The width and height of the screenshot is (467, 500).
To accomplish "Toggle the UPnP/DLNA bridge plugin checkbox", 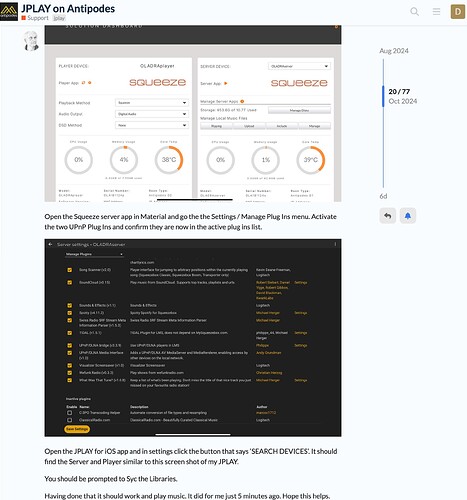I will (70, 345).
